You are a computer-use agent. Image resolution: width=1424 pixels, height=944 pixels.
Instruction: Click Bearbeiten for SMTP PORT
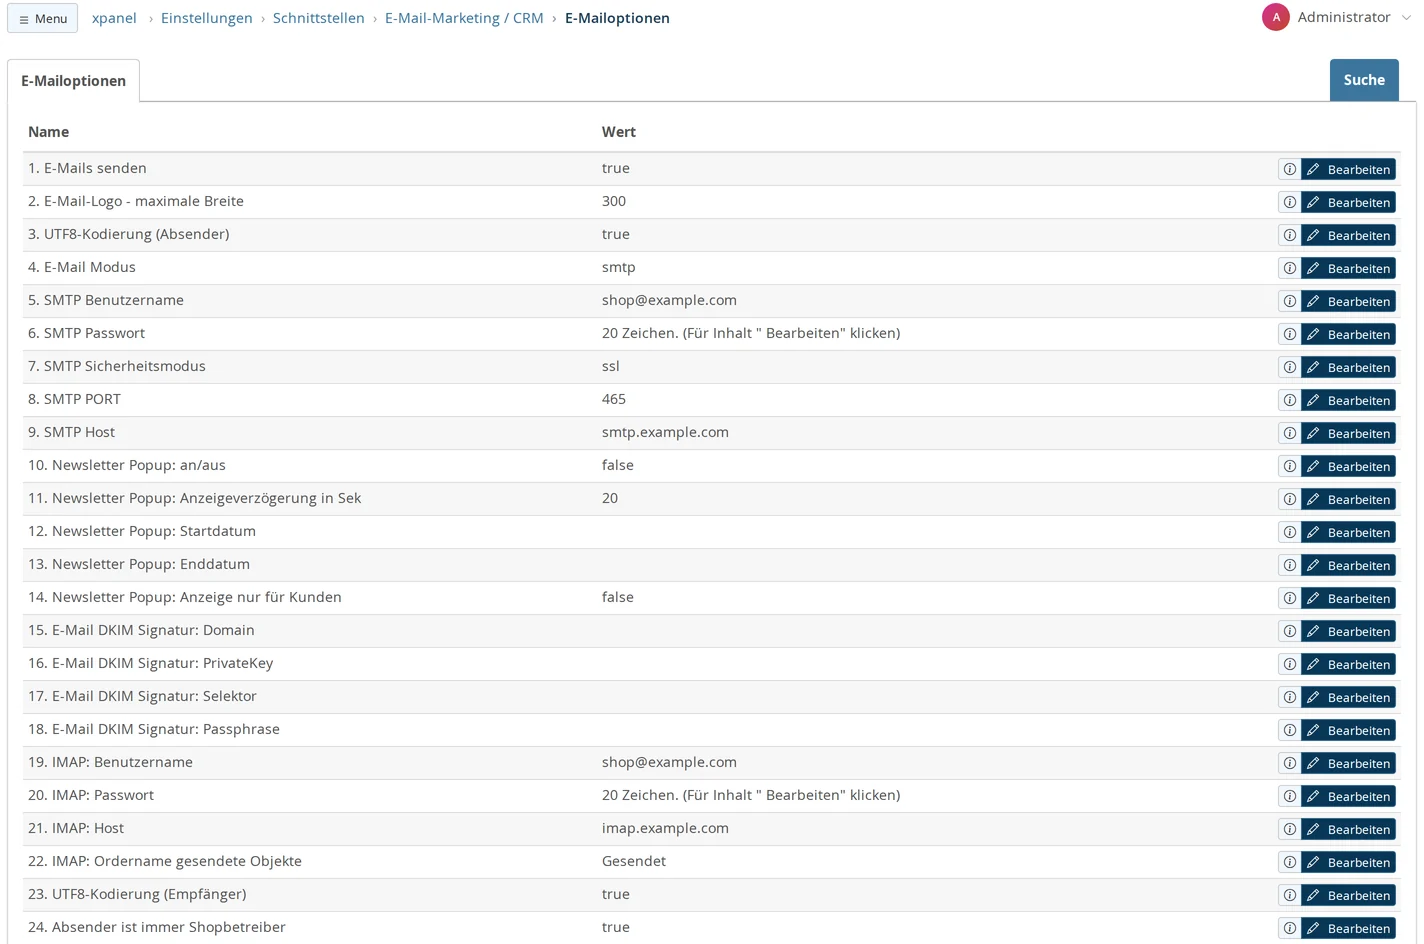click(x=1348, y=400)
